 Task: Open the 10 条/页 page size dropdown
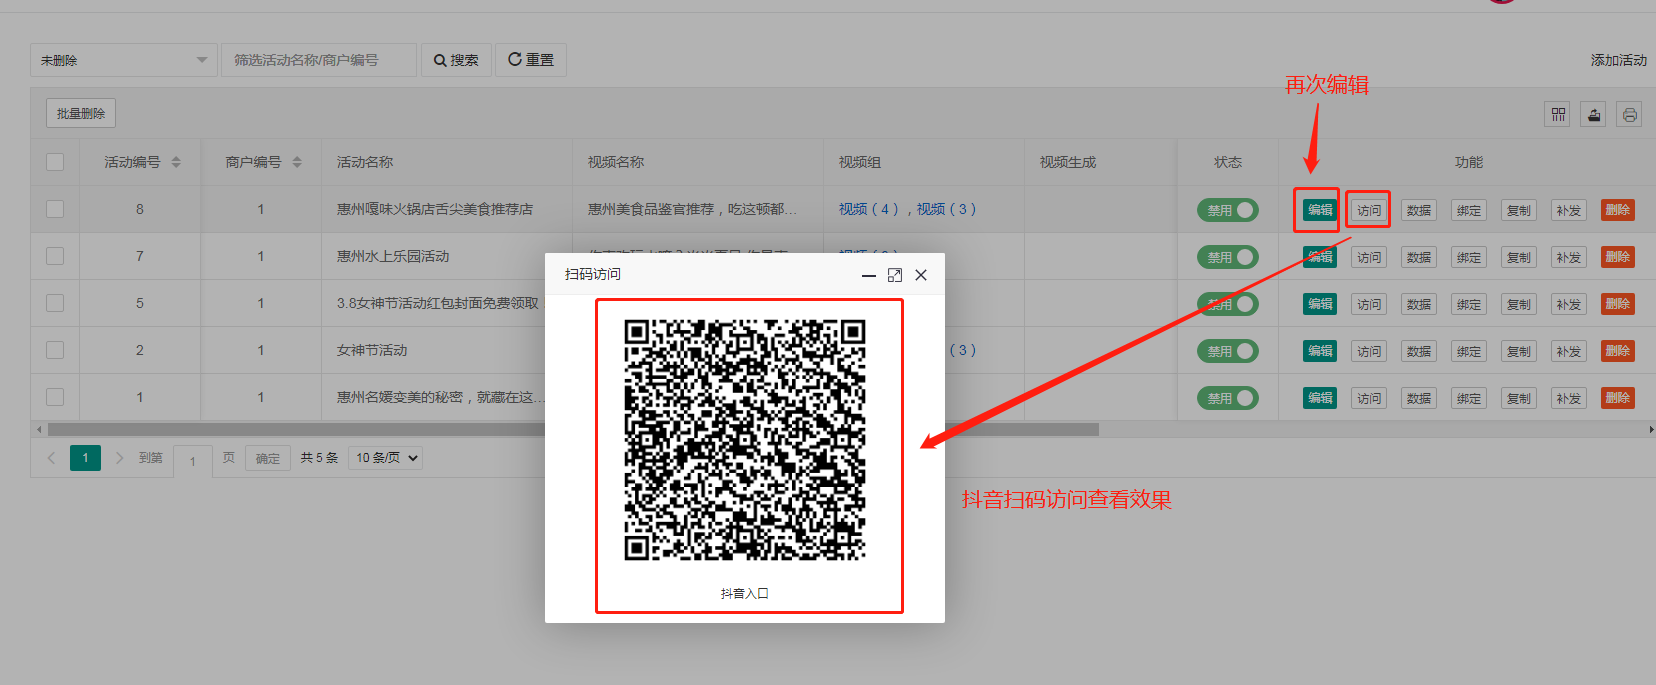coord(386,458)
